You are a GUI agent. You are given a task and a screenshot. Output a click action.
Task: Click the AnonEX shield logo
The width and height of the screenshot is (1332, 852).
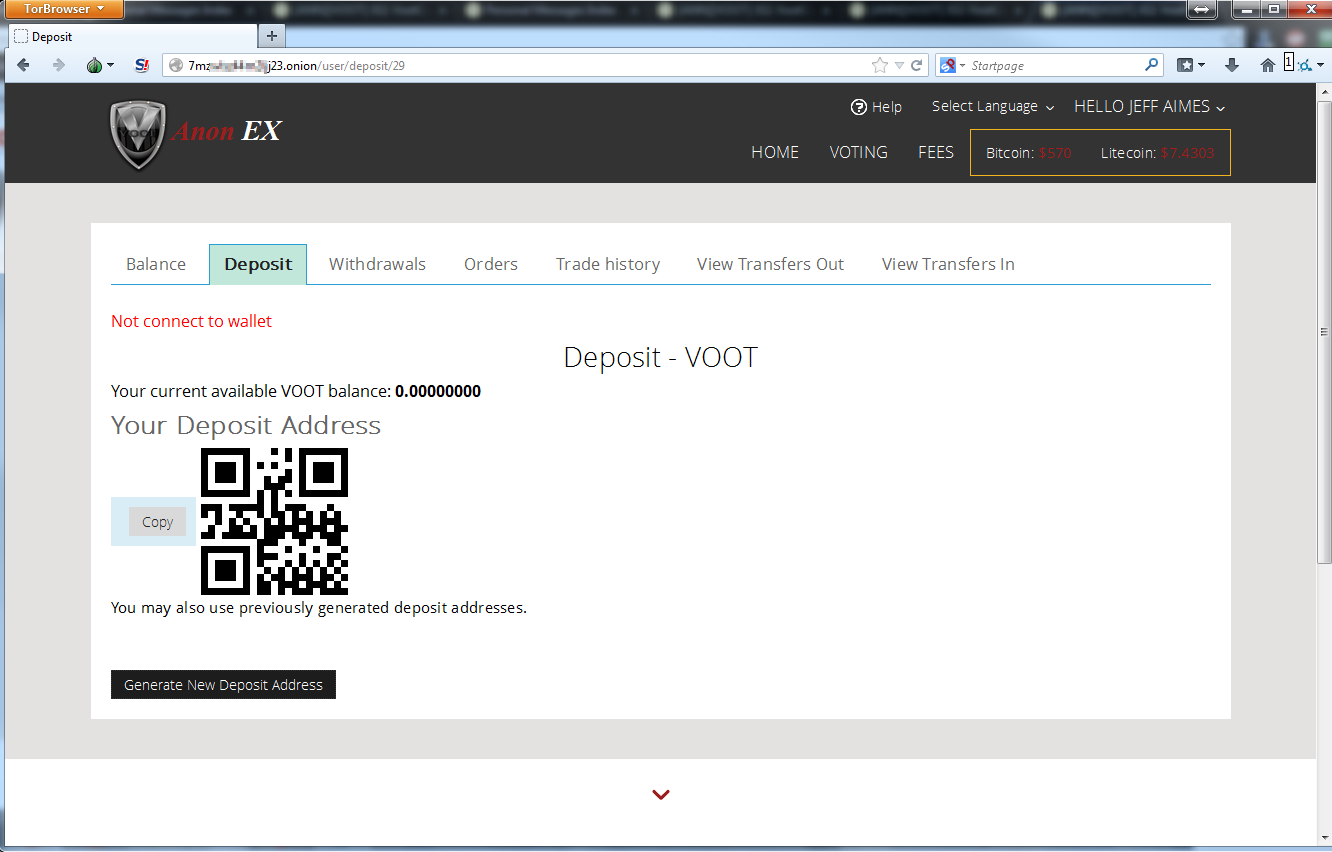137,135
